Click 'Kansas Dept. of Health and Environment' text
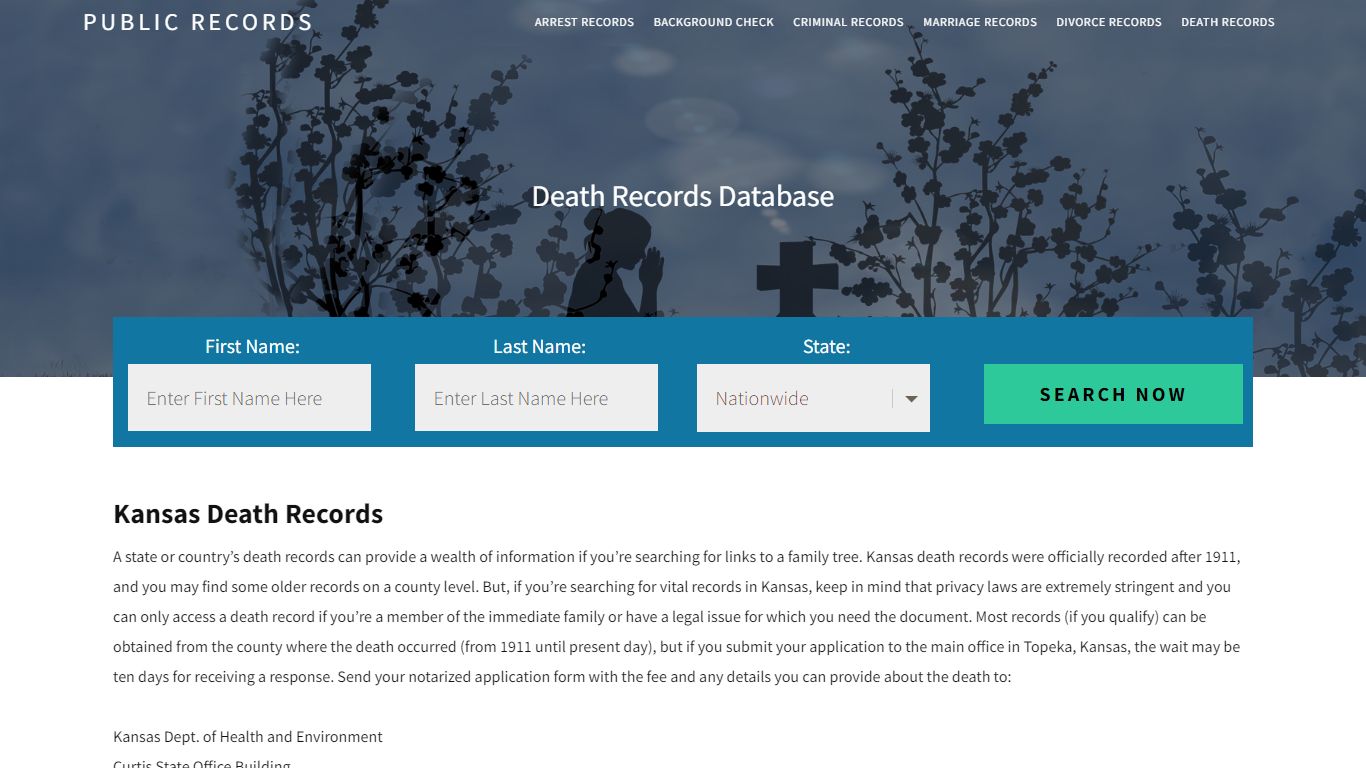Viewport: 1366px width, 768px height. [x=248, y=737]
